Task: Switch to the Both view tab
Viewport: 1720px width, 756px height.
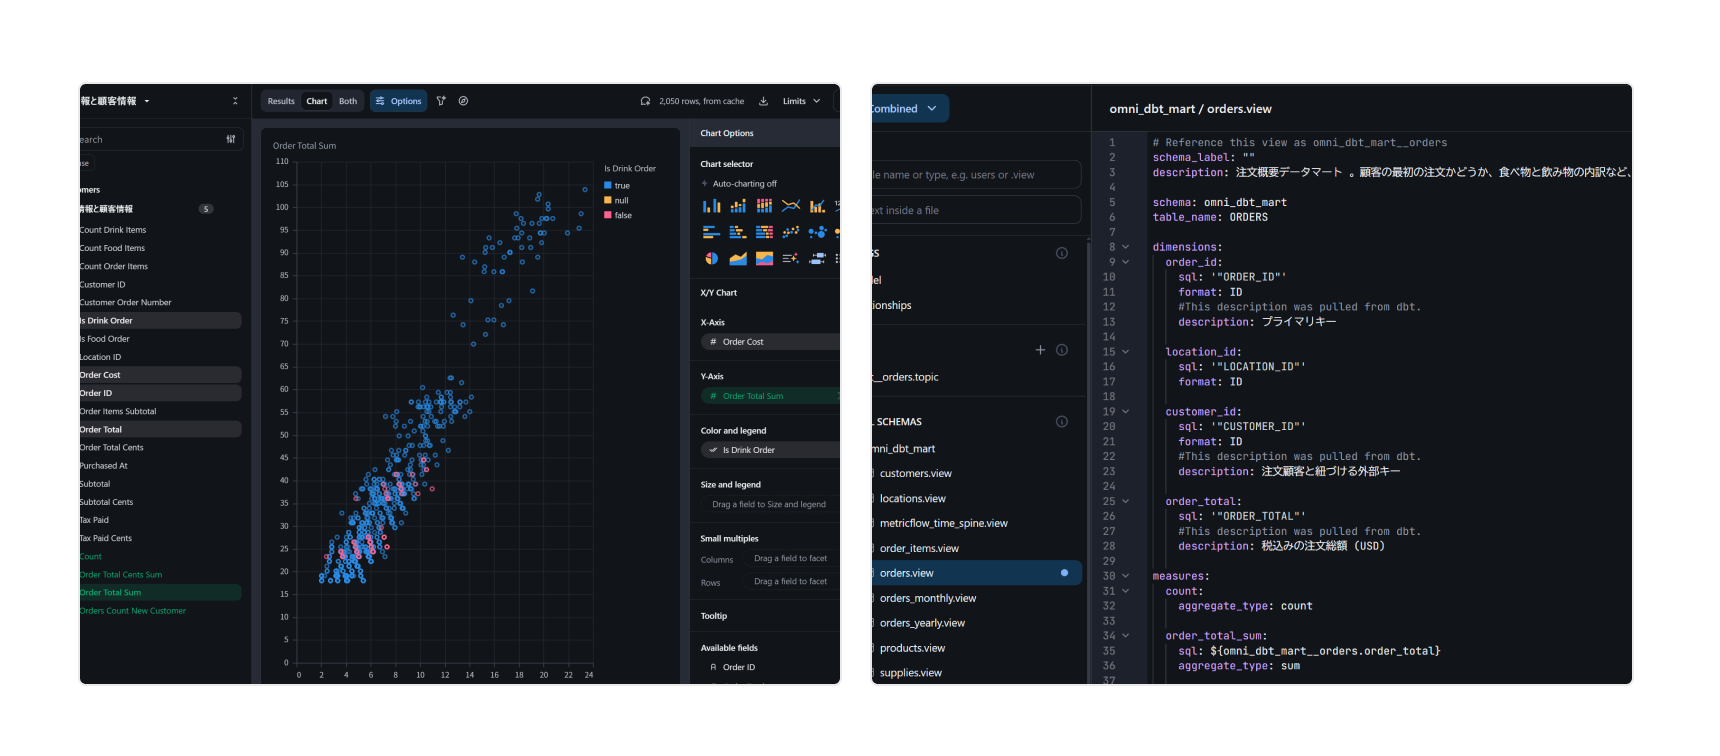Action: click(348, 101)
